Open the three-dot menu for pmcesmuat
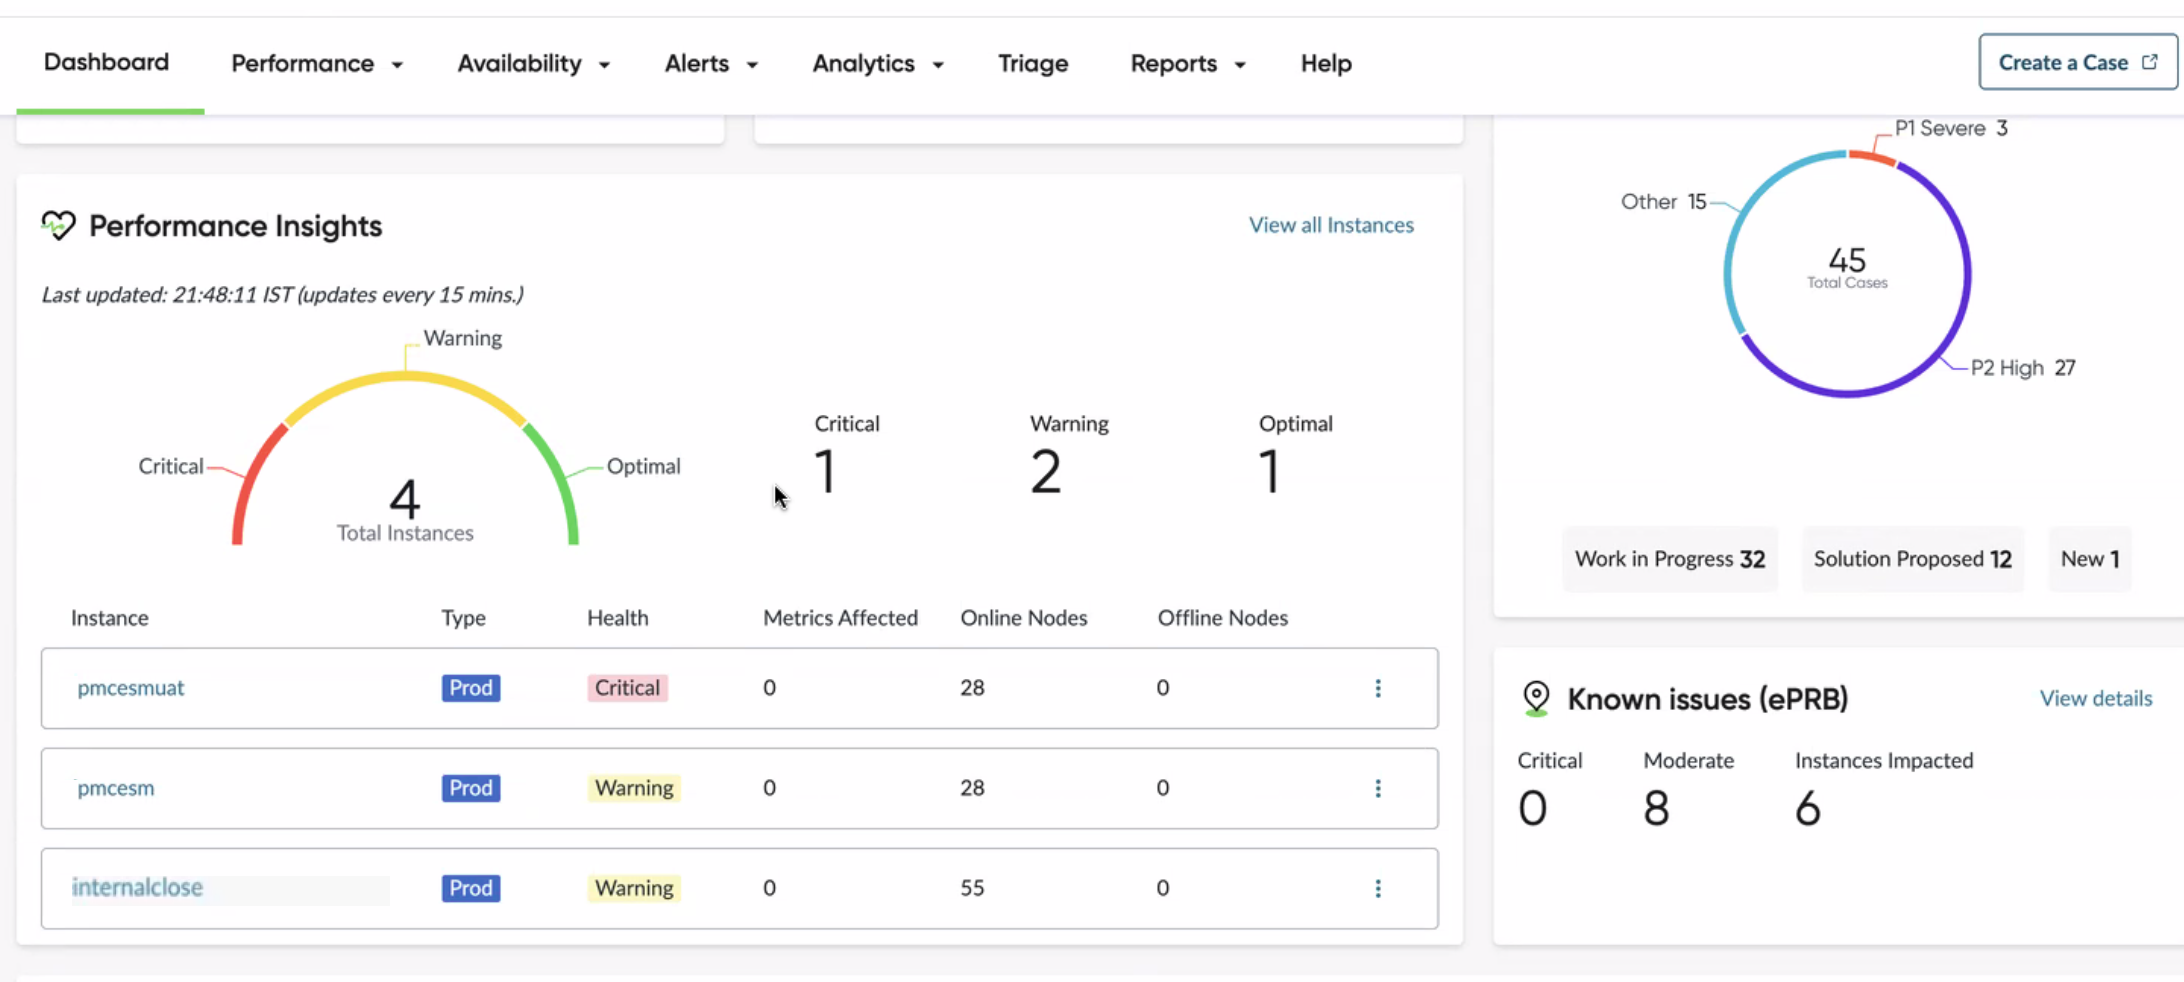Viewport: 2184px width, 982px height. pos(1378,688)
